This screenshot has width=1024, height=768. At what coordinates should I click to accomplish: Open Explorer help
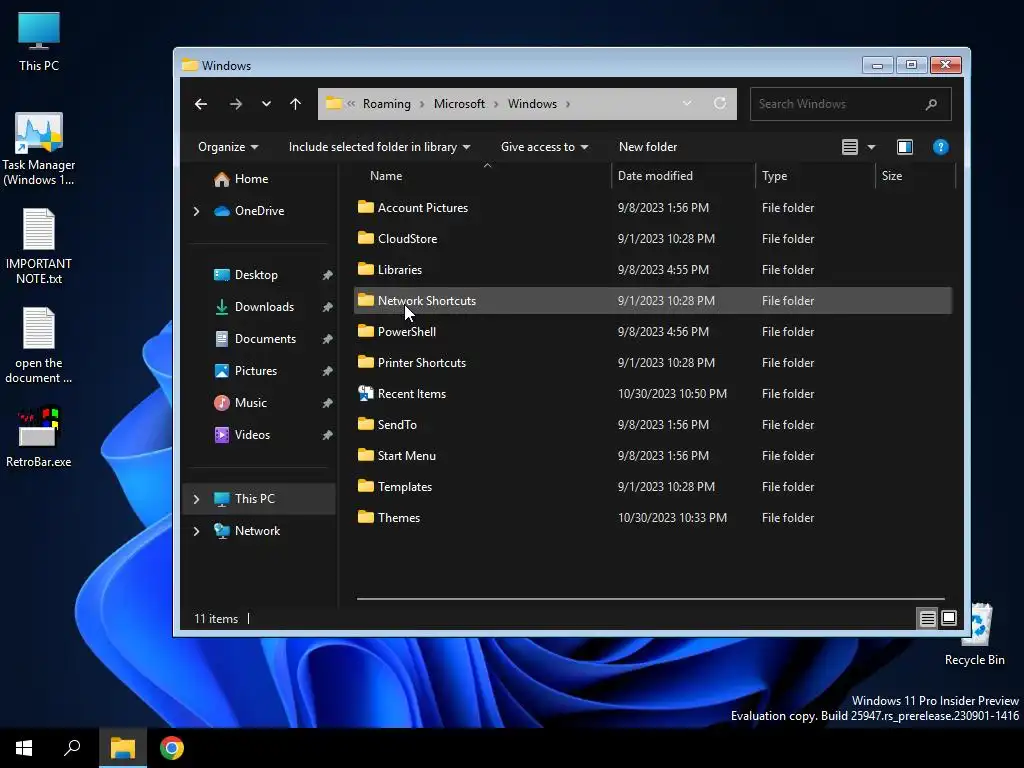940,147
